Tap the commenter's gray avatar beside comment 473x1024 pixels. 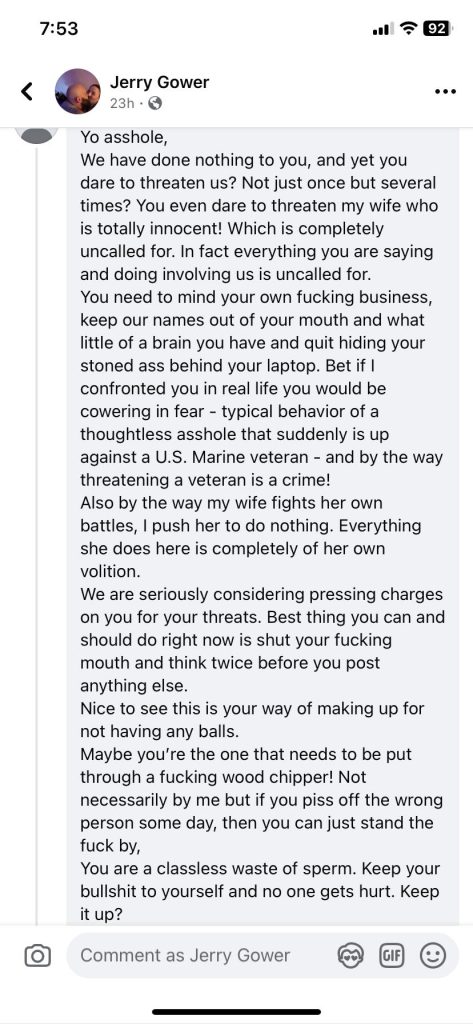click(37, 136)
